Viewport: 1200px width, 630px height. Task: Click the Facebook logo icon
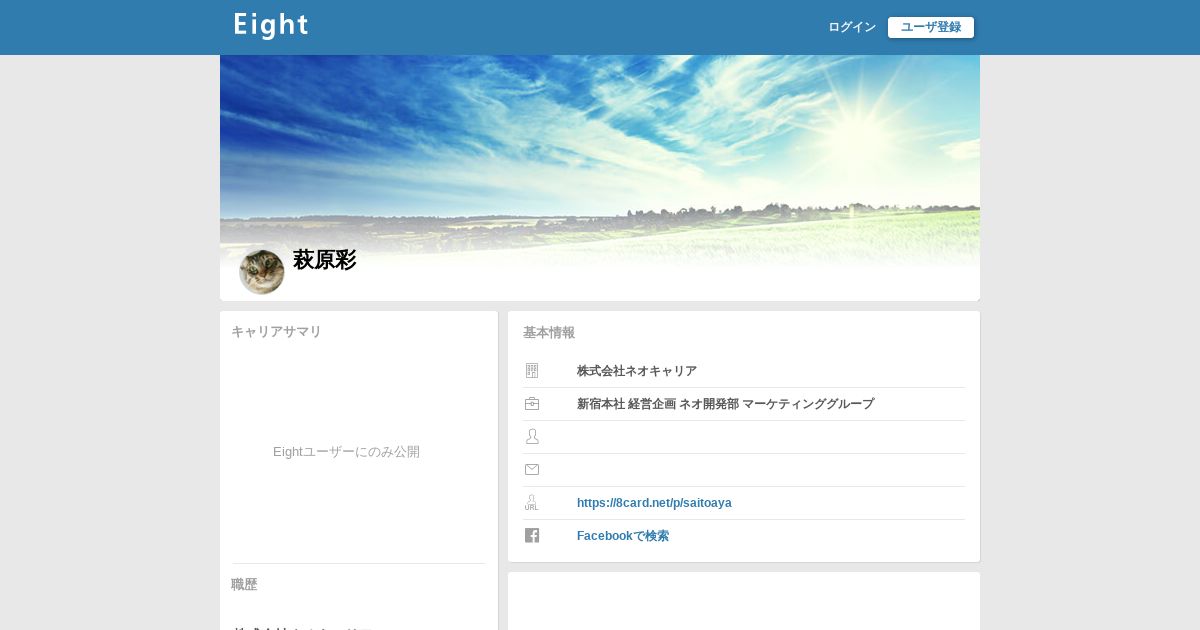[x=532, y=536]
